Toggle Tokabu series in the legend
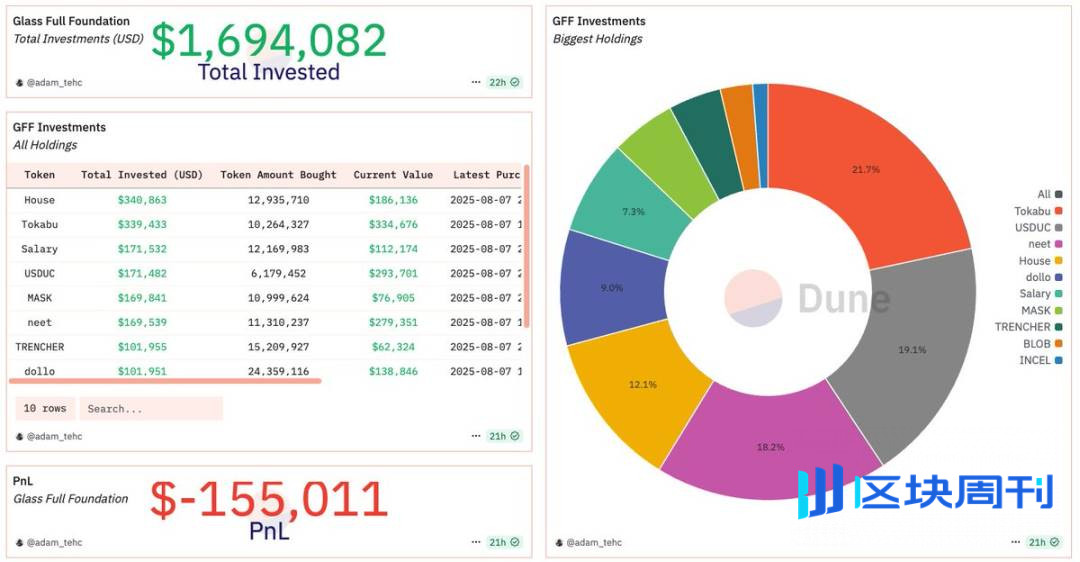 point(1038,211)
